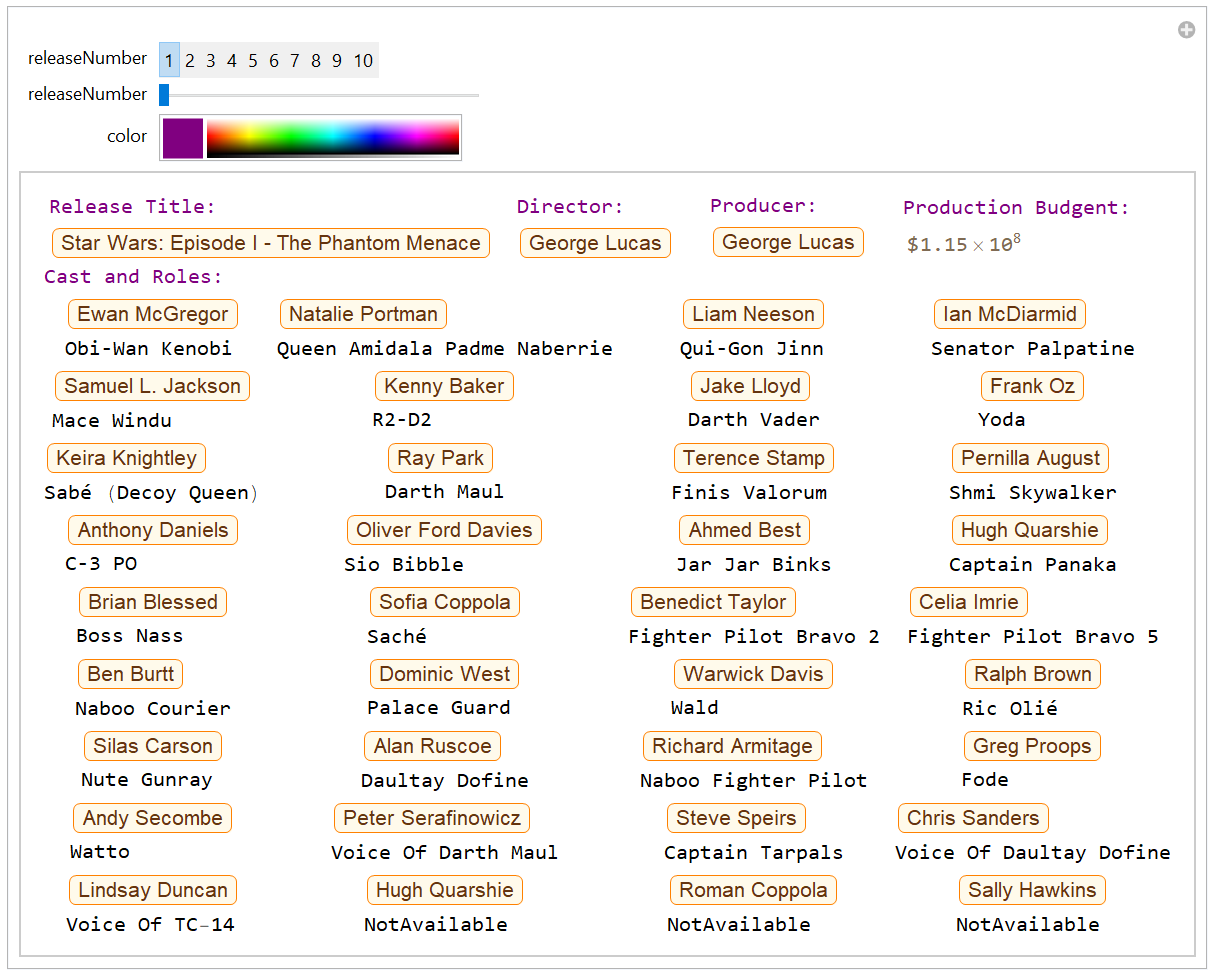Click the Cast and Roles heading
The width and height of the screenshot is (1213, 975).
click(133, 277)
